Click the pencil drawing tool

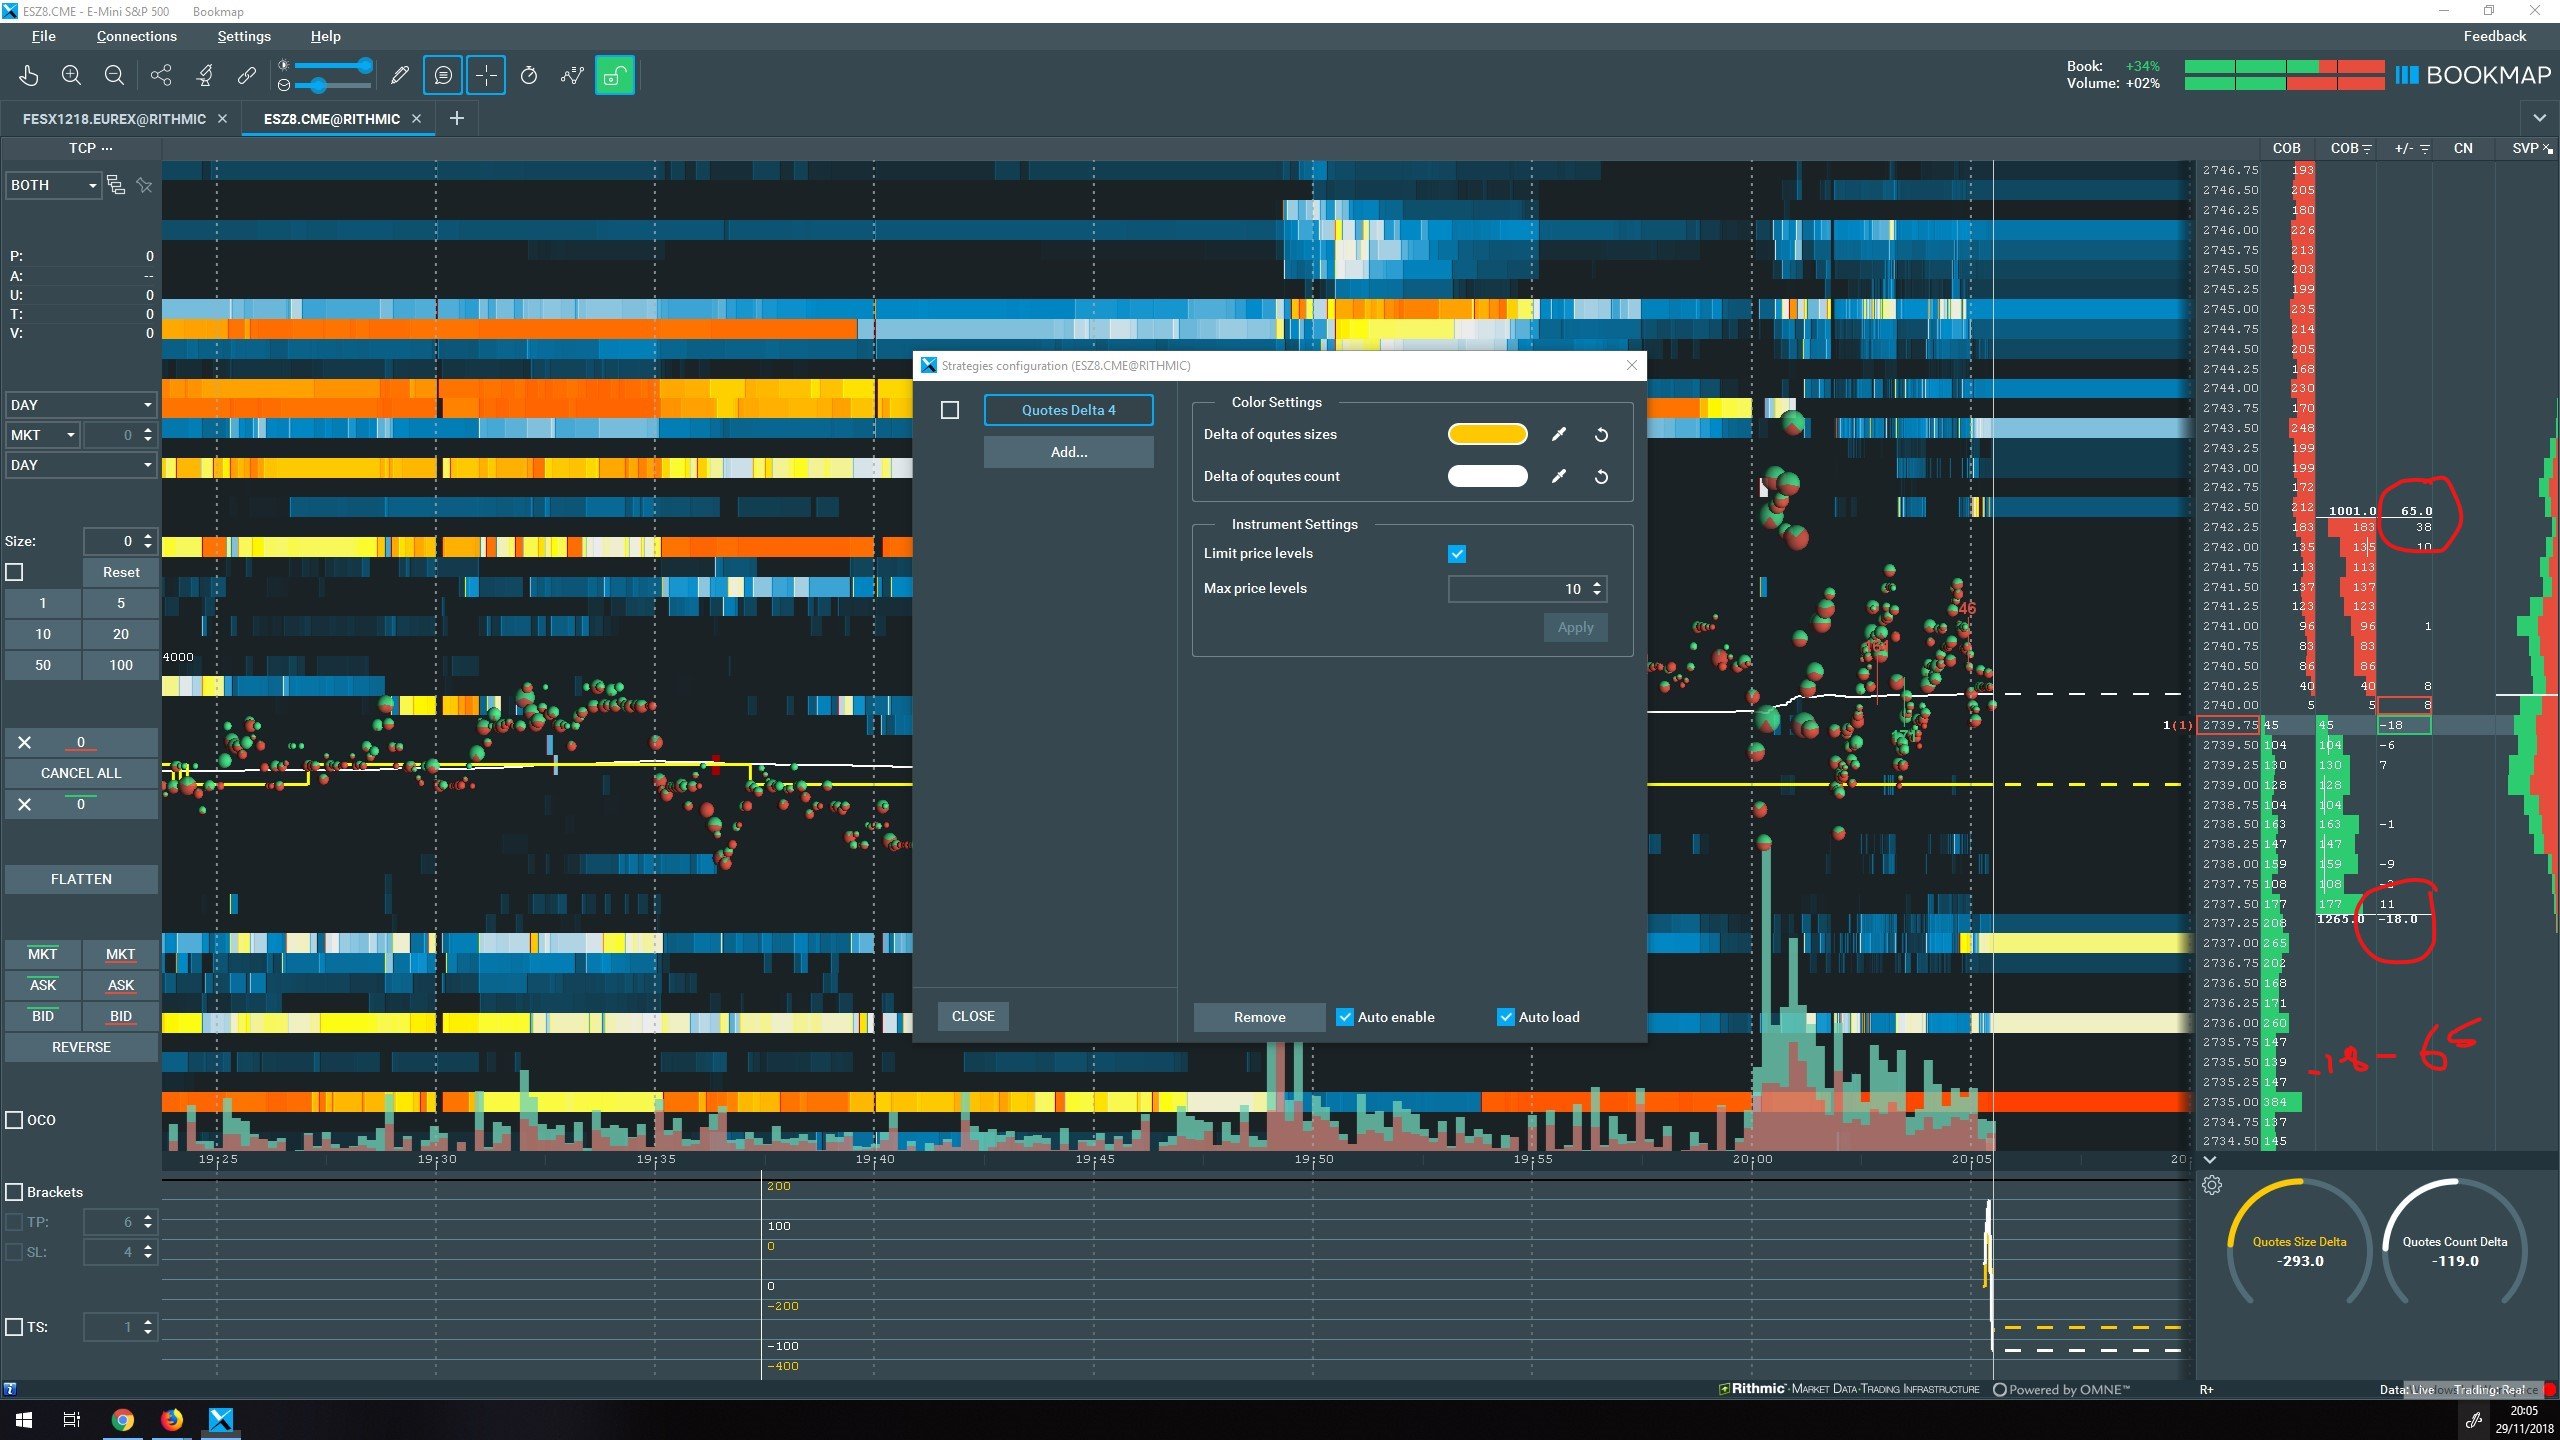pyautogui.click(x=399, y=75)
